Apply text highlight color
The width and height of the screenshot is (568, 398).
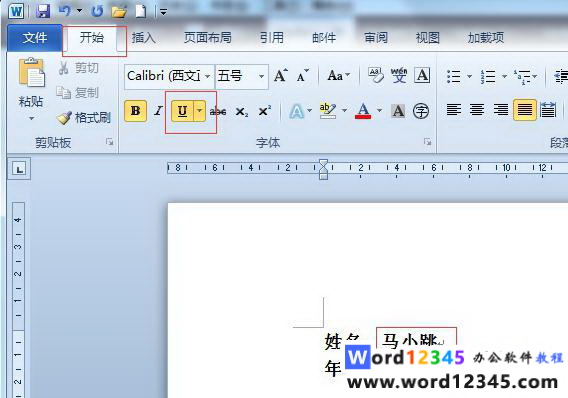327,111
